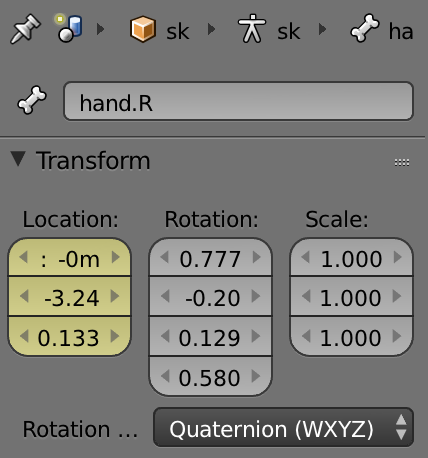Click the bone icon beside name field
This screenshot has height=458, width=428.
coord(32,101)
